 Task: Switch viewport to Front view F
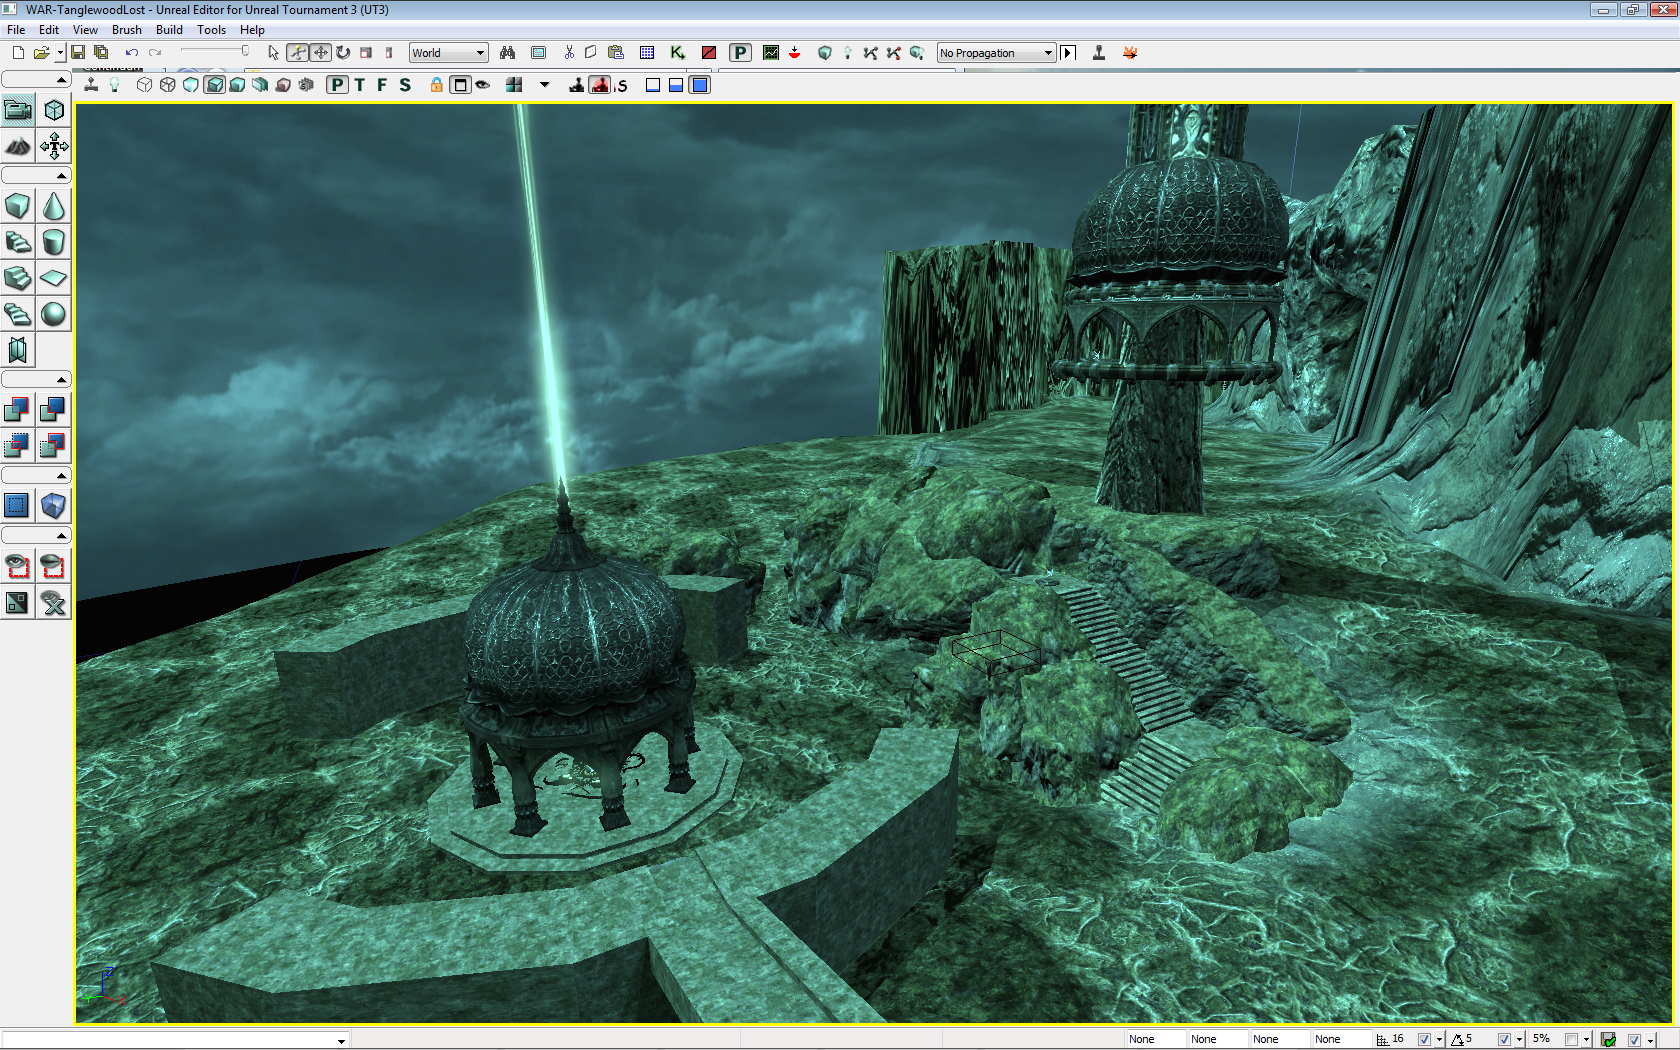click(x=382, y=85)
